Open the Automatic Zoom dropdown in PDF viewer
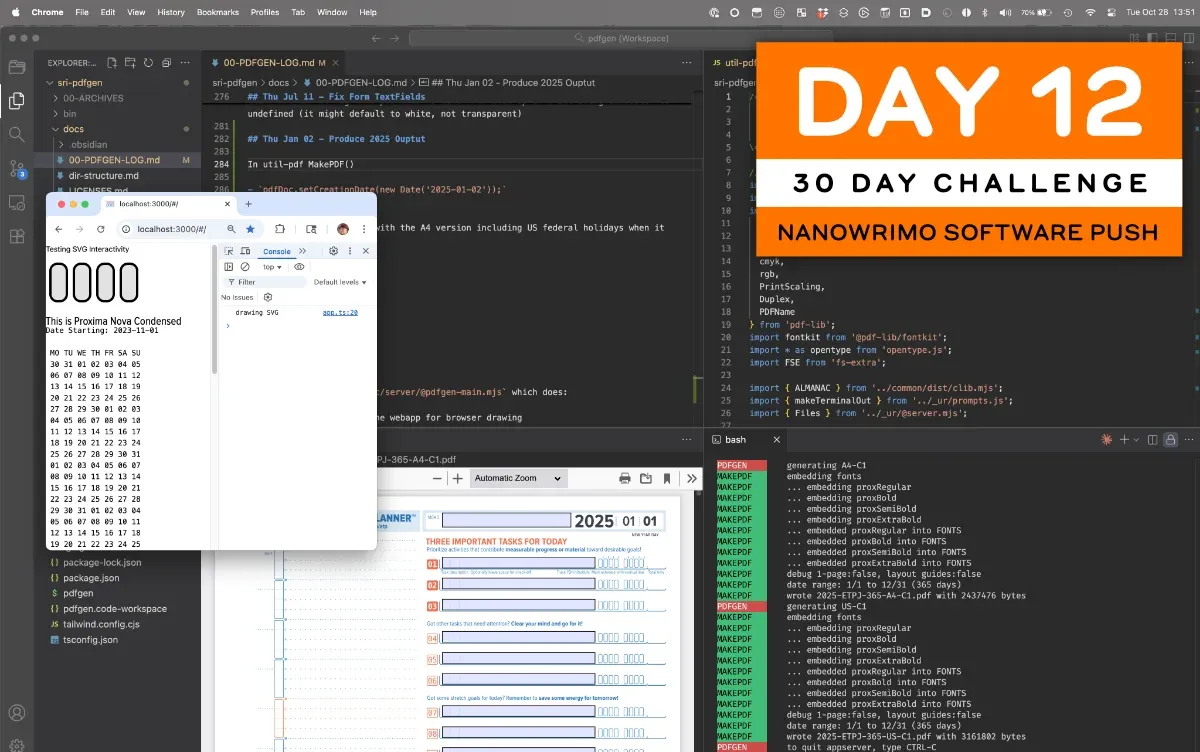 [517, 480]
